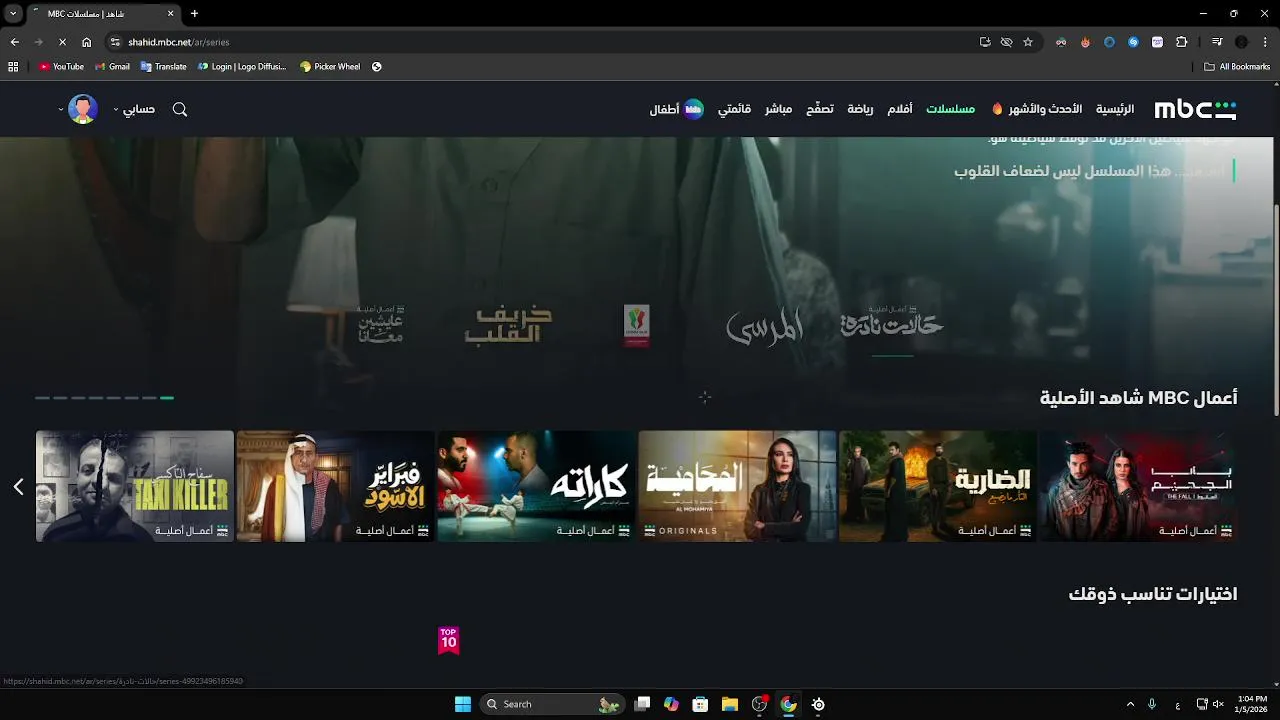Open Taxi Killer series card
The height and width of the screenshot is (720, 1280).
[x=135, y=486]
